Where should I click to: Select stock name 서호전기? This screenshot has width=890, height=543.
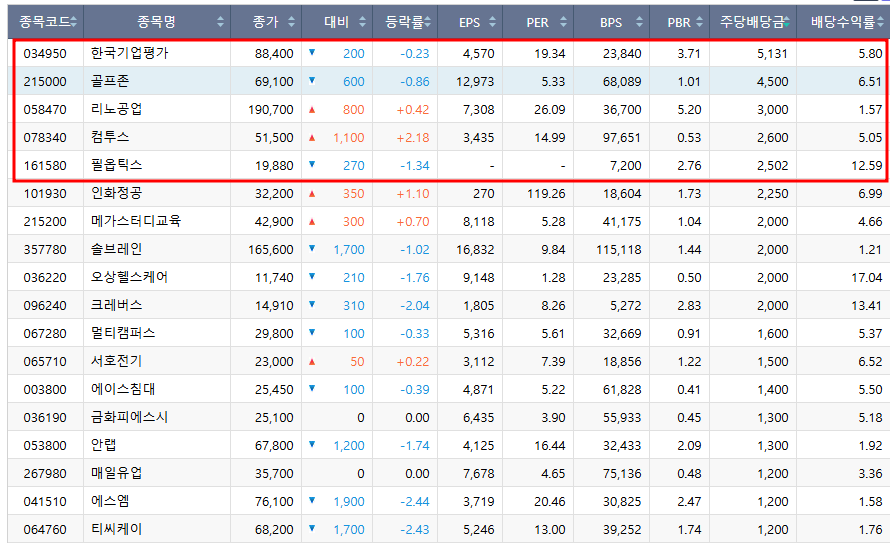(116, 361)
